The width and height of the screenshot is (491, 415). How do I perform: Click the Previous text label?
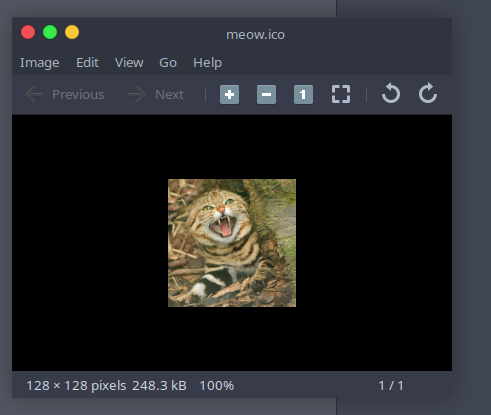pos(78,95)
